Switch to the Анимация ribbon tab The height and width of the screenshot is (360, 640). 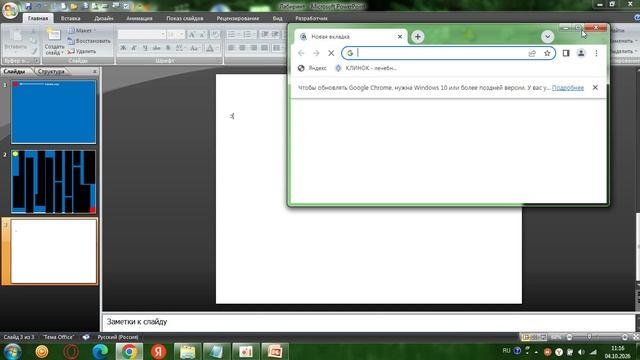tap(139, 18)
